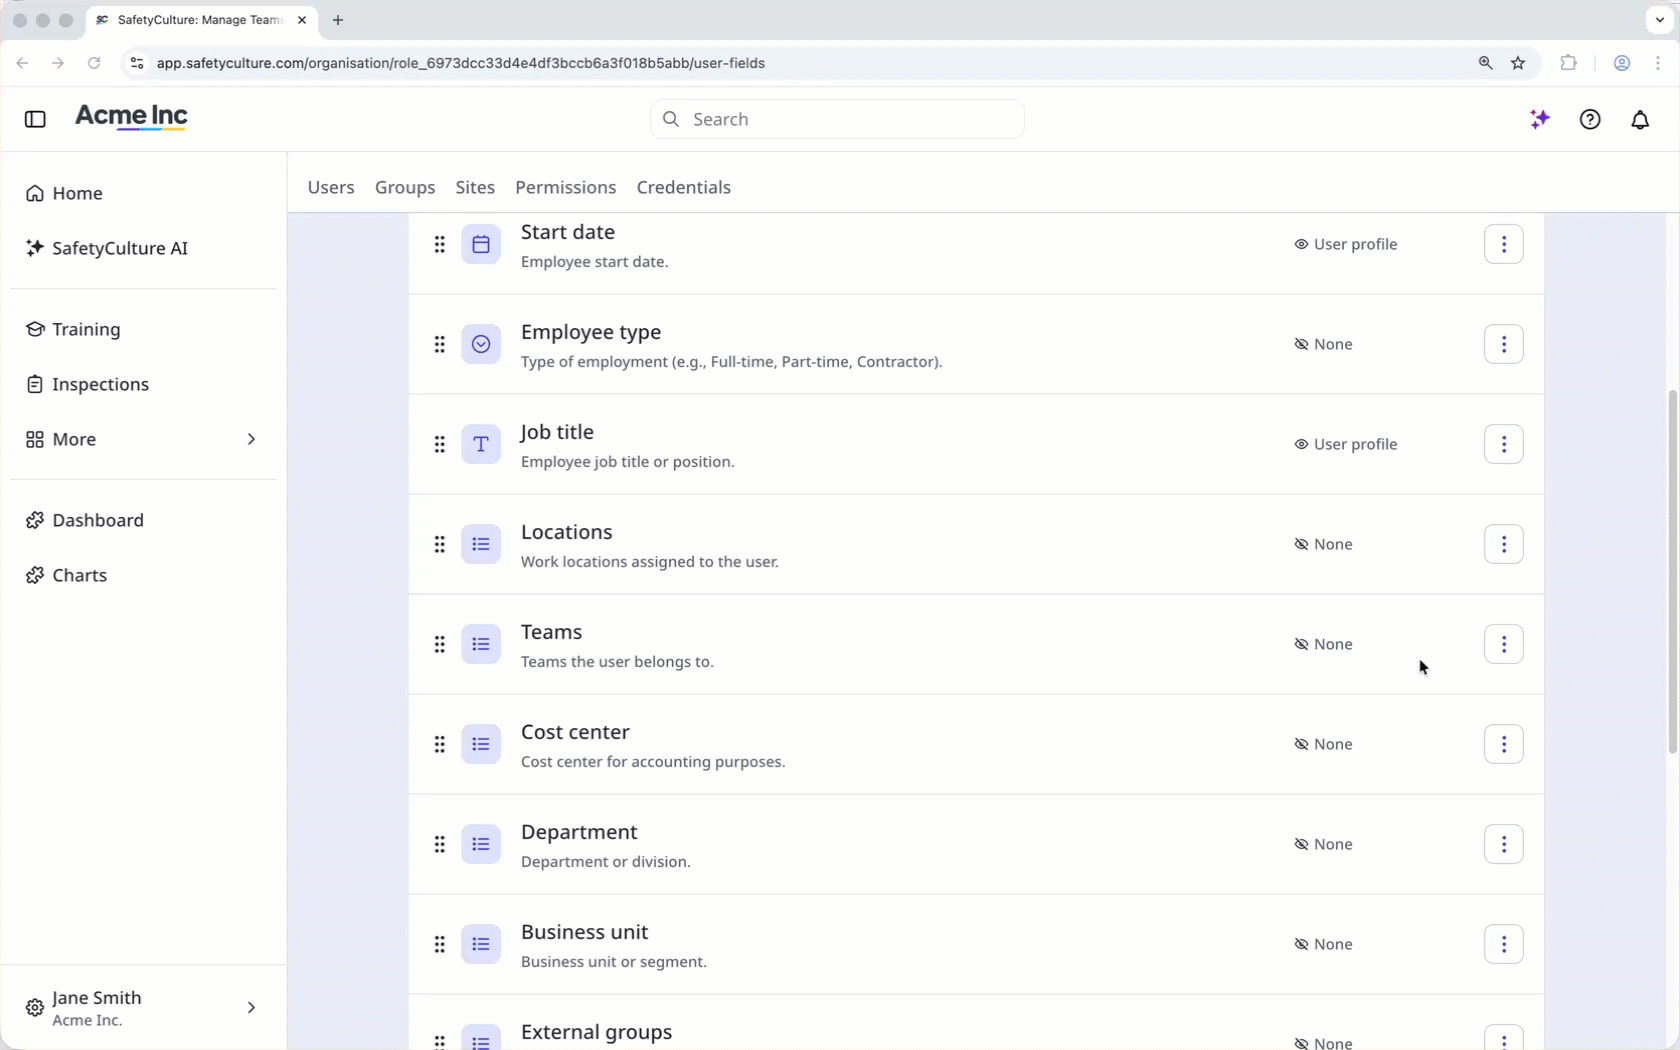Toggle Business unit None visibility
This screenshot has height=1050, width=1680.
[1323, 944]
